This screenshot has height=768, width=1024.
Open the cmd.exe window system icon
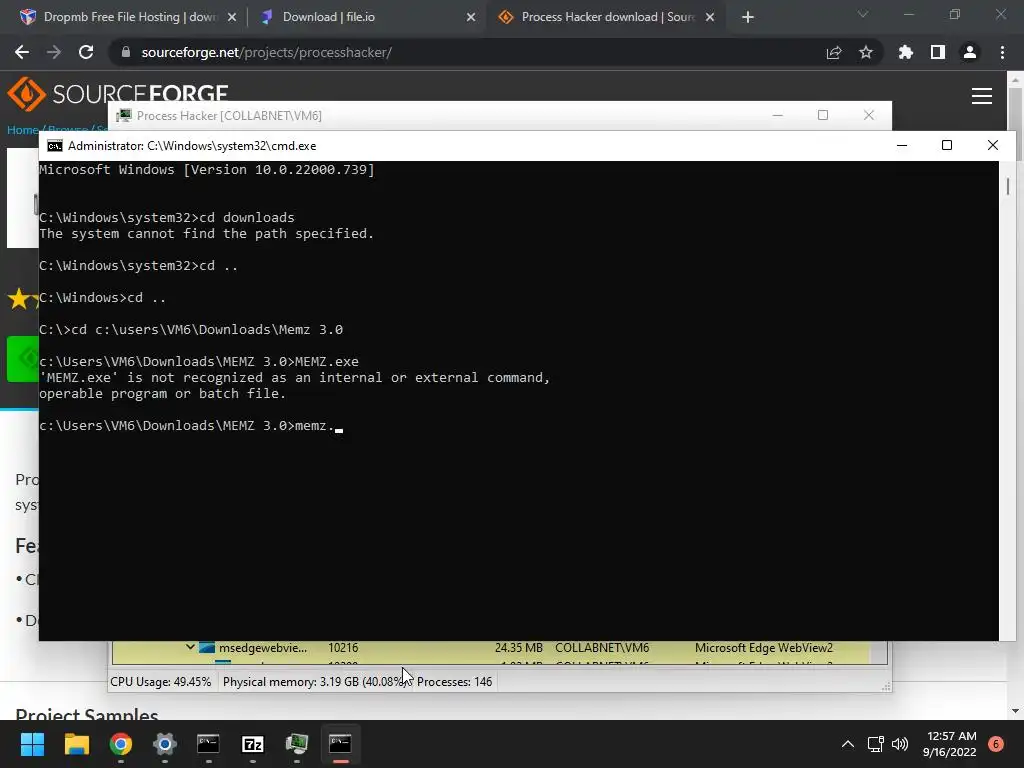click(x=55, y=146)
